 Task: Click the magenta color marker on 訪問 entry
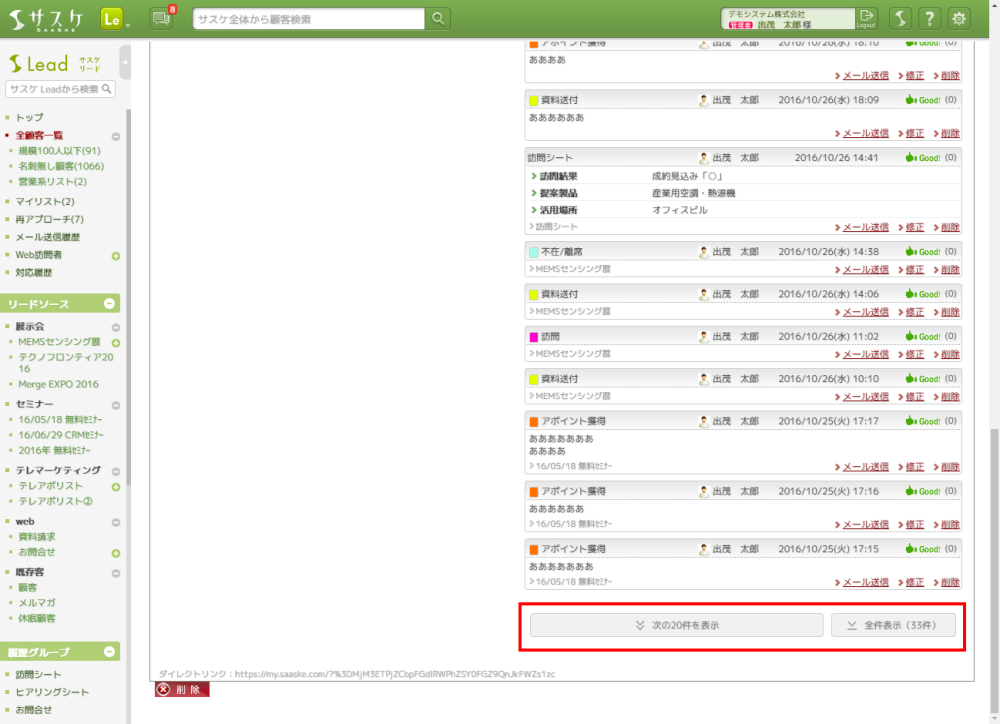tap(533, 337)
